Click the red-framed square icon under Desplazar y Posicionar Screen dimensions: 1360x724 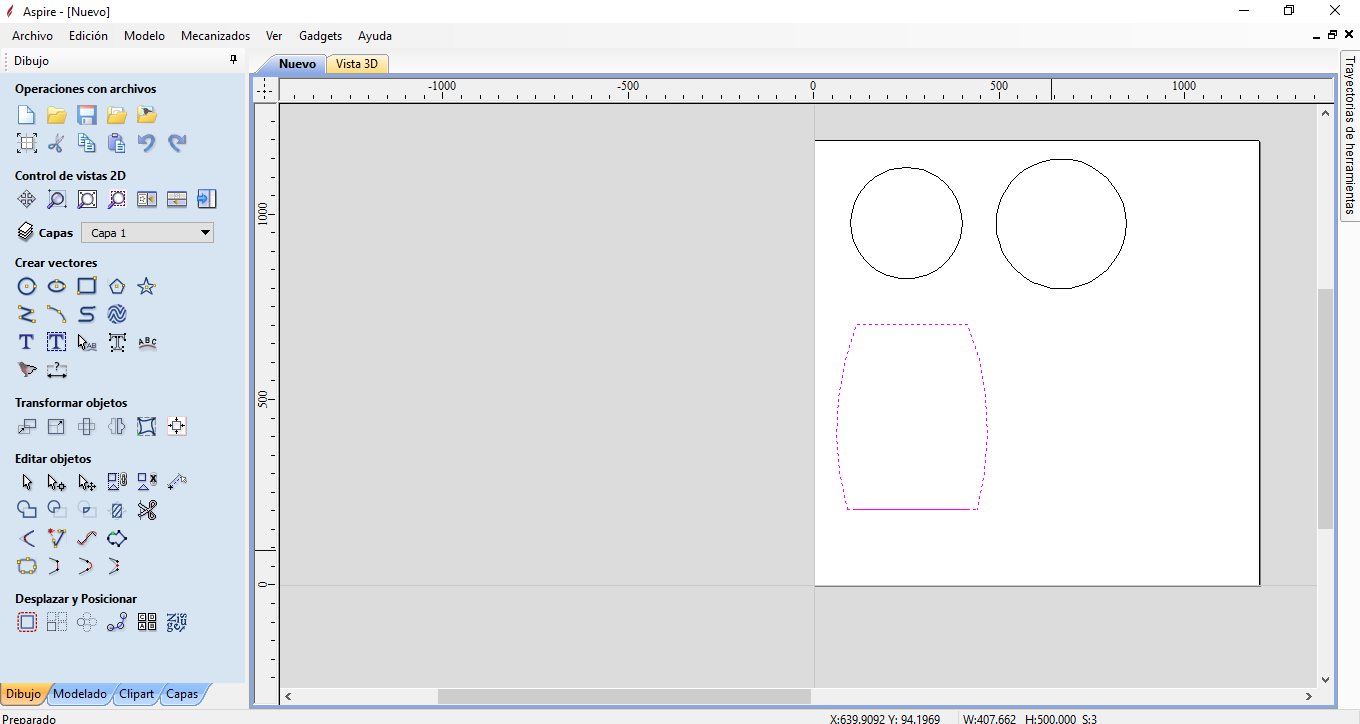[x=27, y=622]
